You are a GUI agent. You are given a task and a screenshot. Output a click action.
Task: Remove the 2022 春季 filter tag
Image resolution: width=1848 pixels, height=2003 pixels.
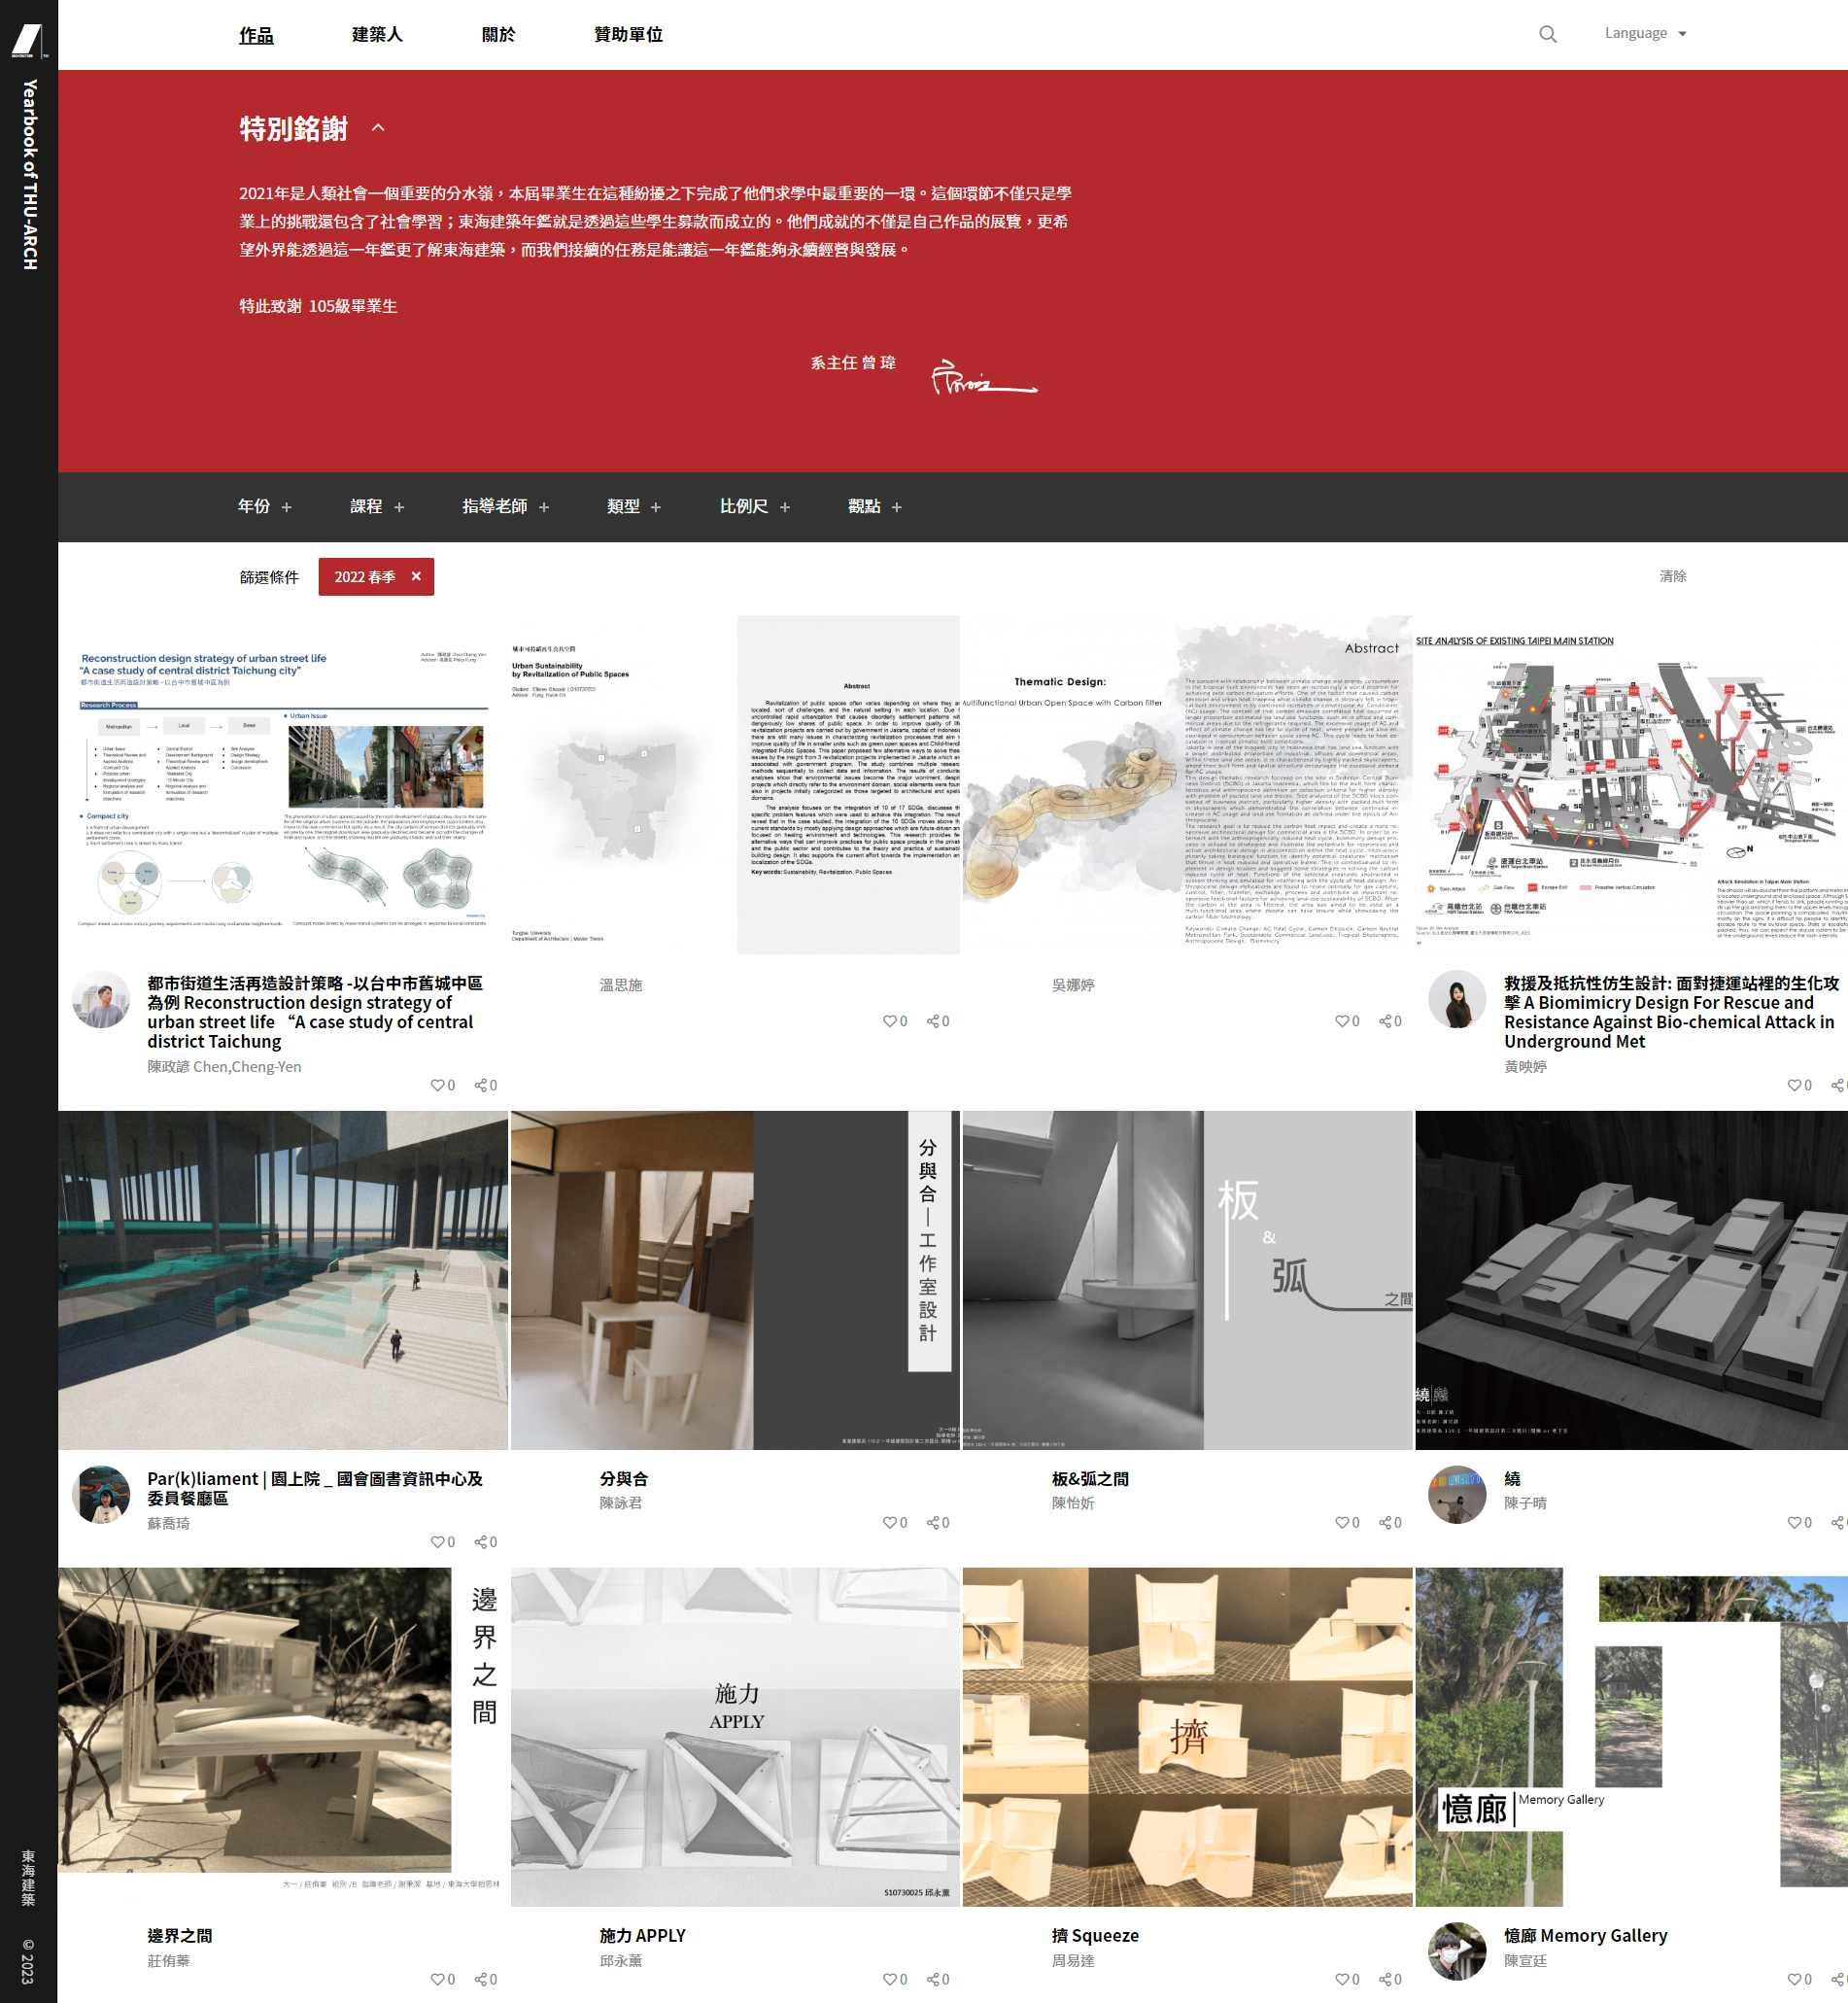[416, 576]
